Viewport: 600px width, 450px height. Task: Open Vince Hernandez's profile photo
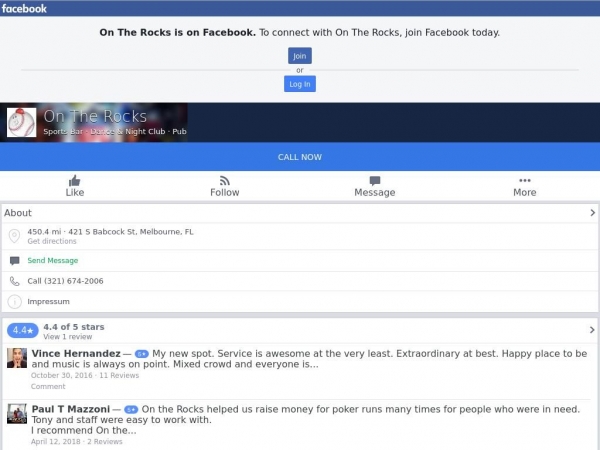(17, 358)
